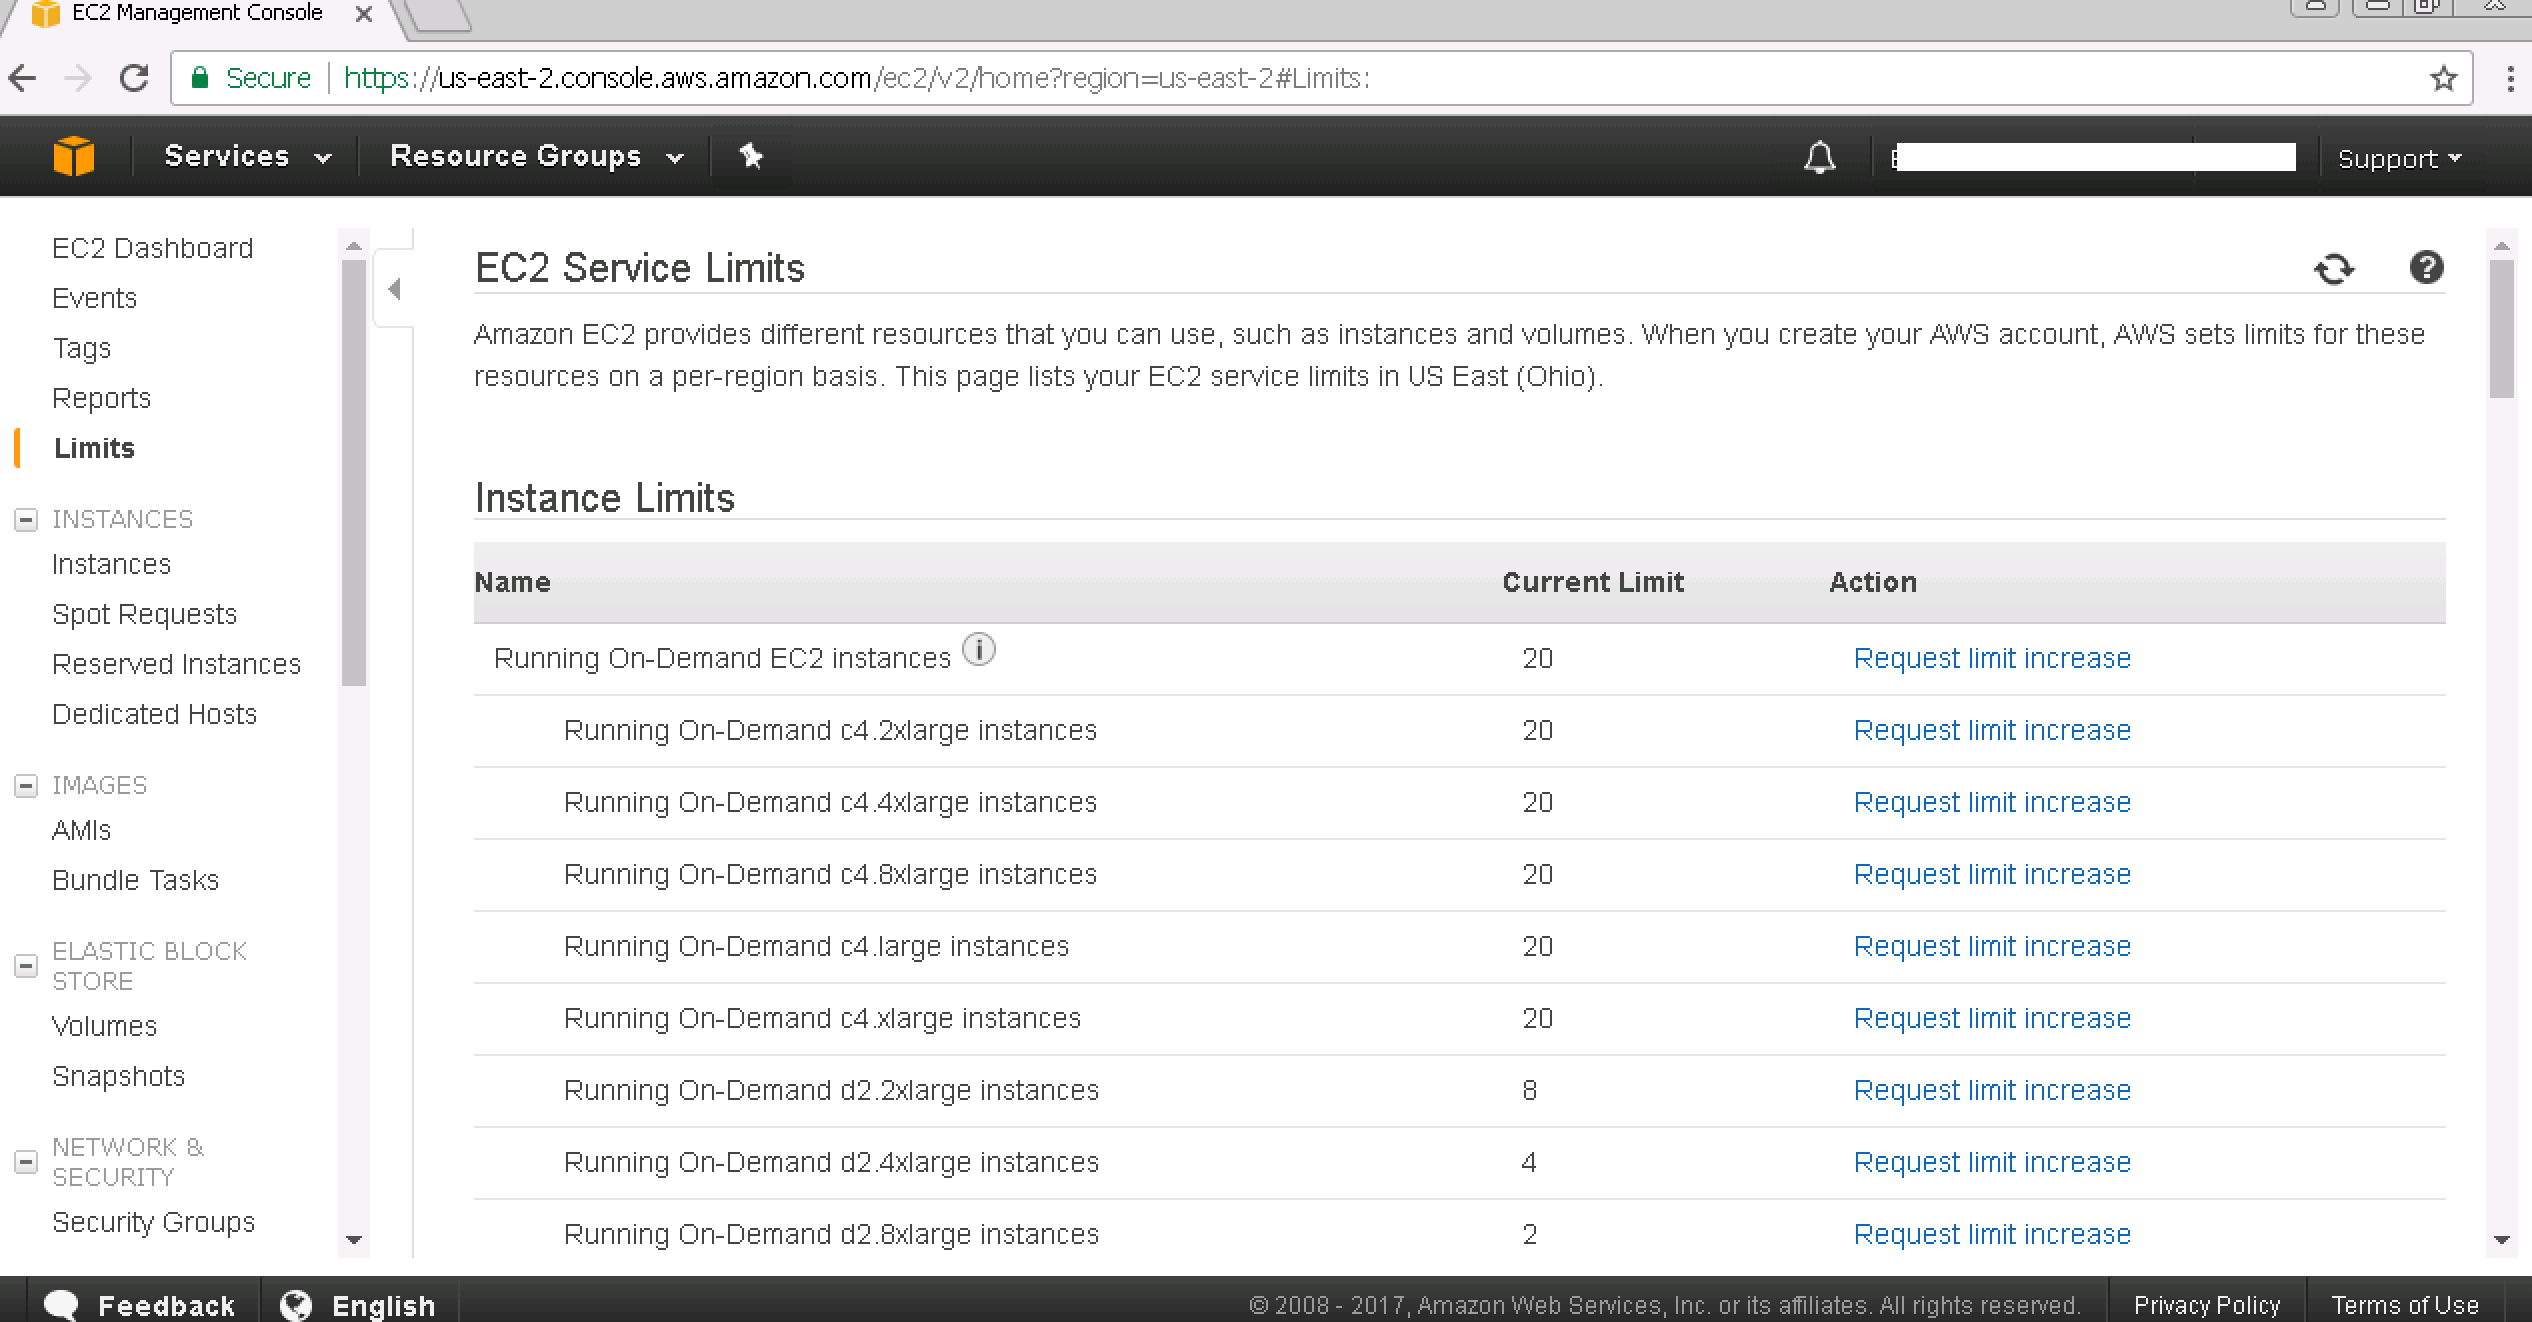Request limit increase for d2.2xlarge instances
Viewport: 2532px width, 1322px height.
[x=1992, y=1090]
